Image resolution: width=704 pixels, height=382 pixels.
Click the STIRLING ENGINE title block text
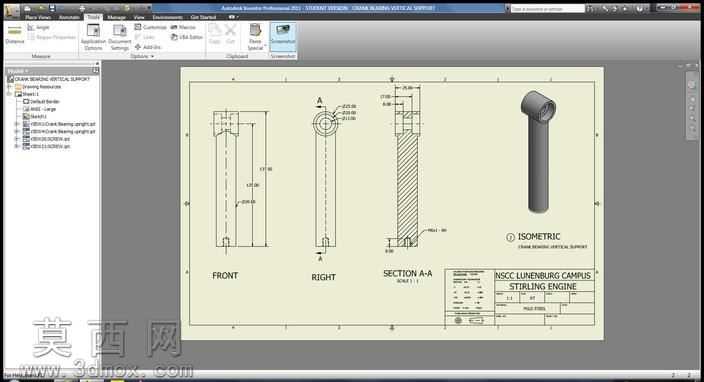pos(543,286)
